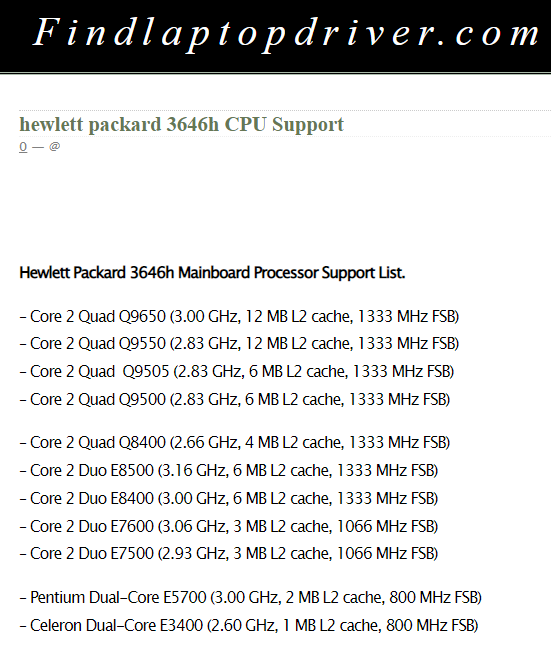The width and height of the screenshot is (551, 645).
Task: Open the Findlaptopdriver.com site title
Action: [286, 35]
